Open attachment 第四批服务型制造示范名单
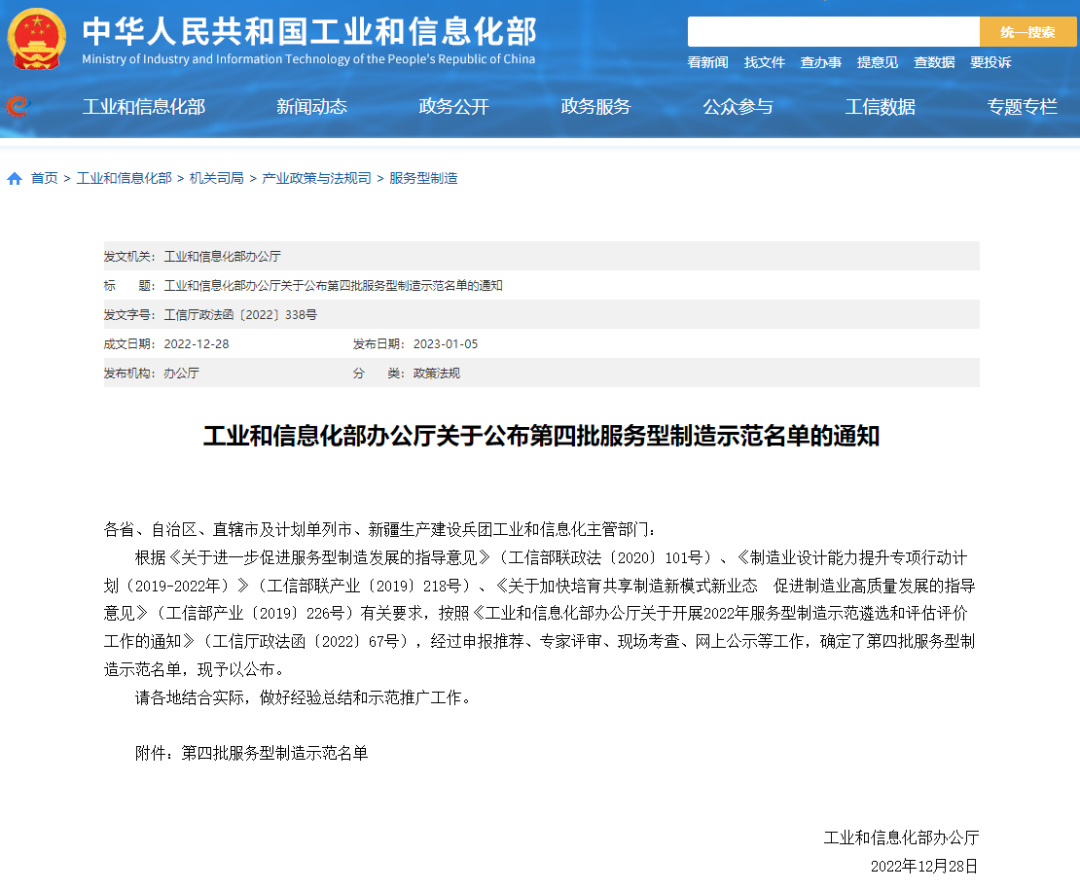The image size is (1080, 891). 274,753
